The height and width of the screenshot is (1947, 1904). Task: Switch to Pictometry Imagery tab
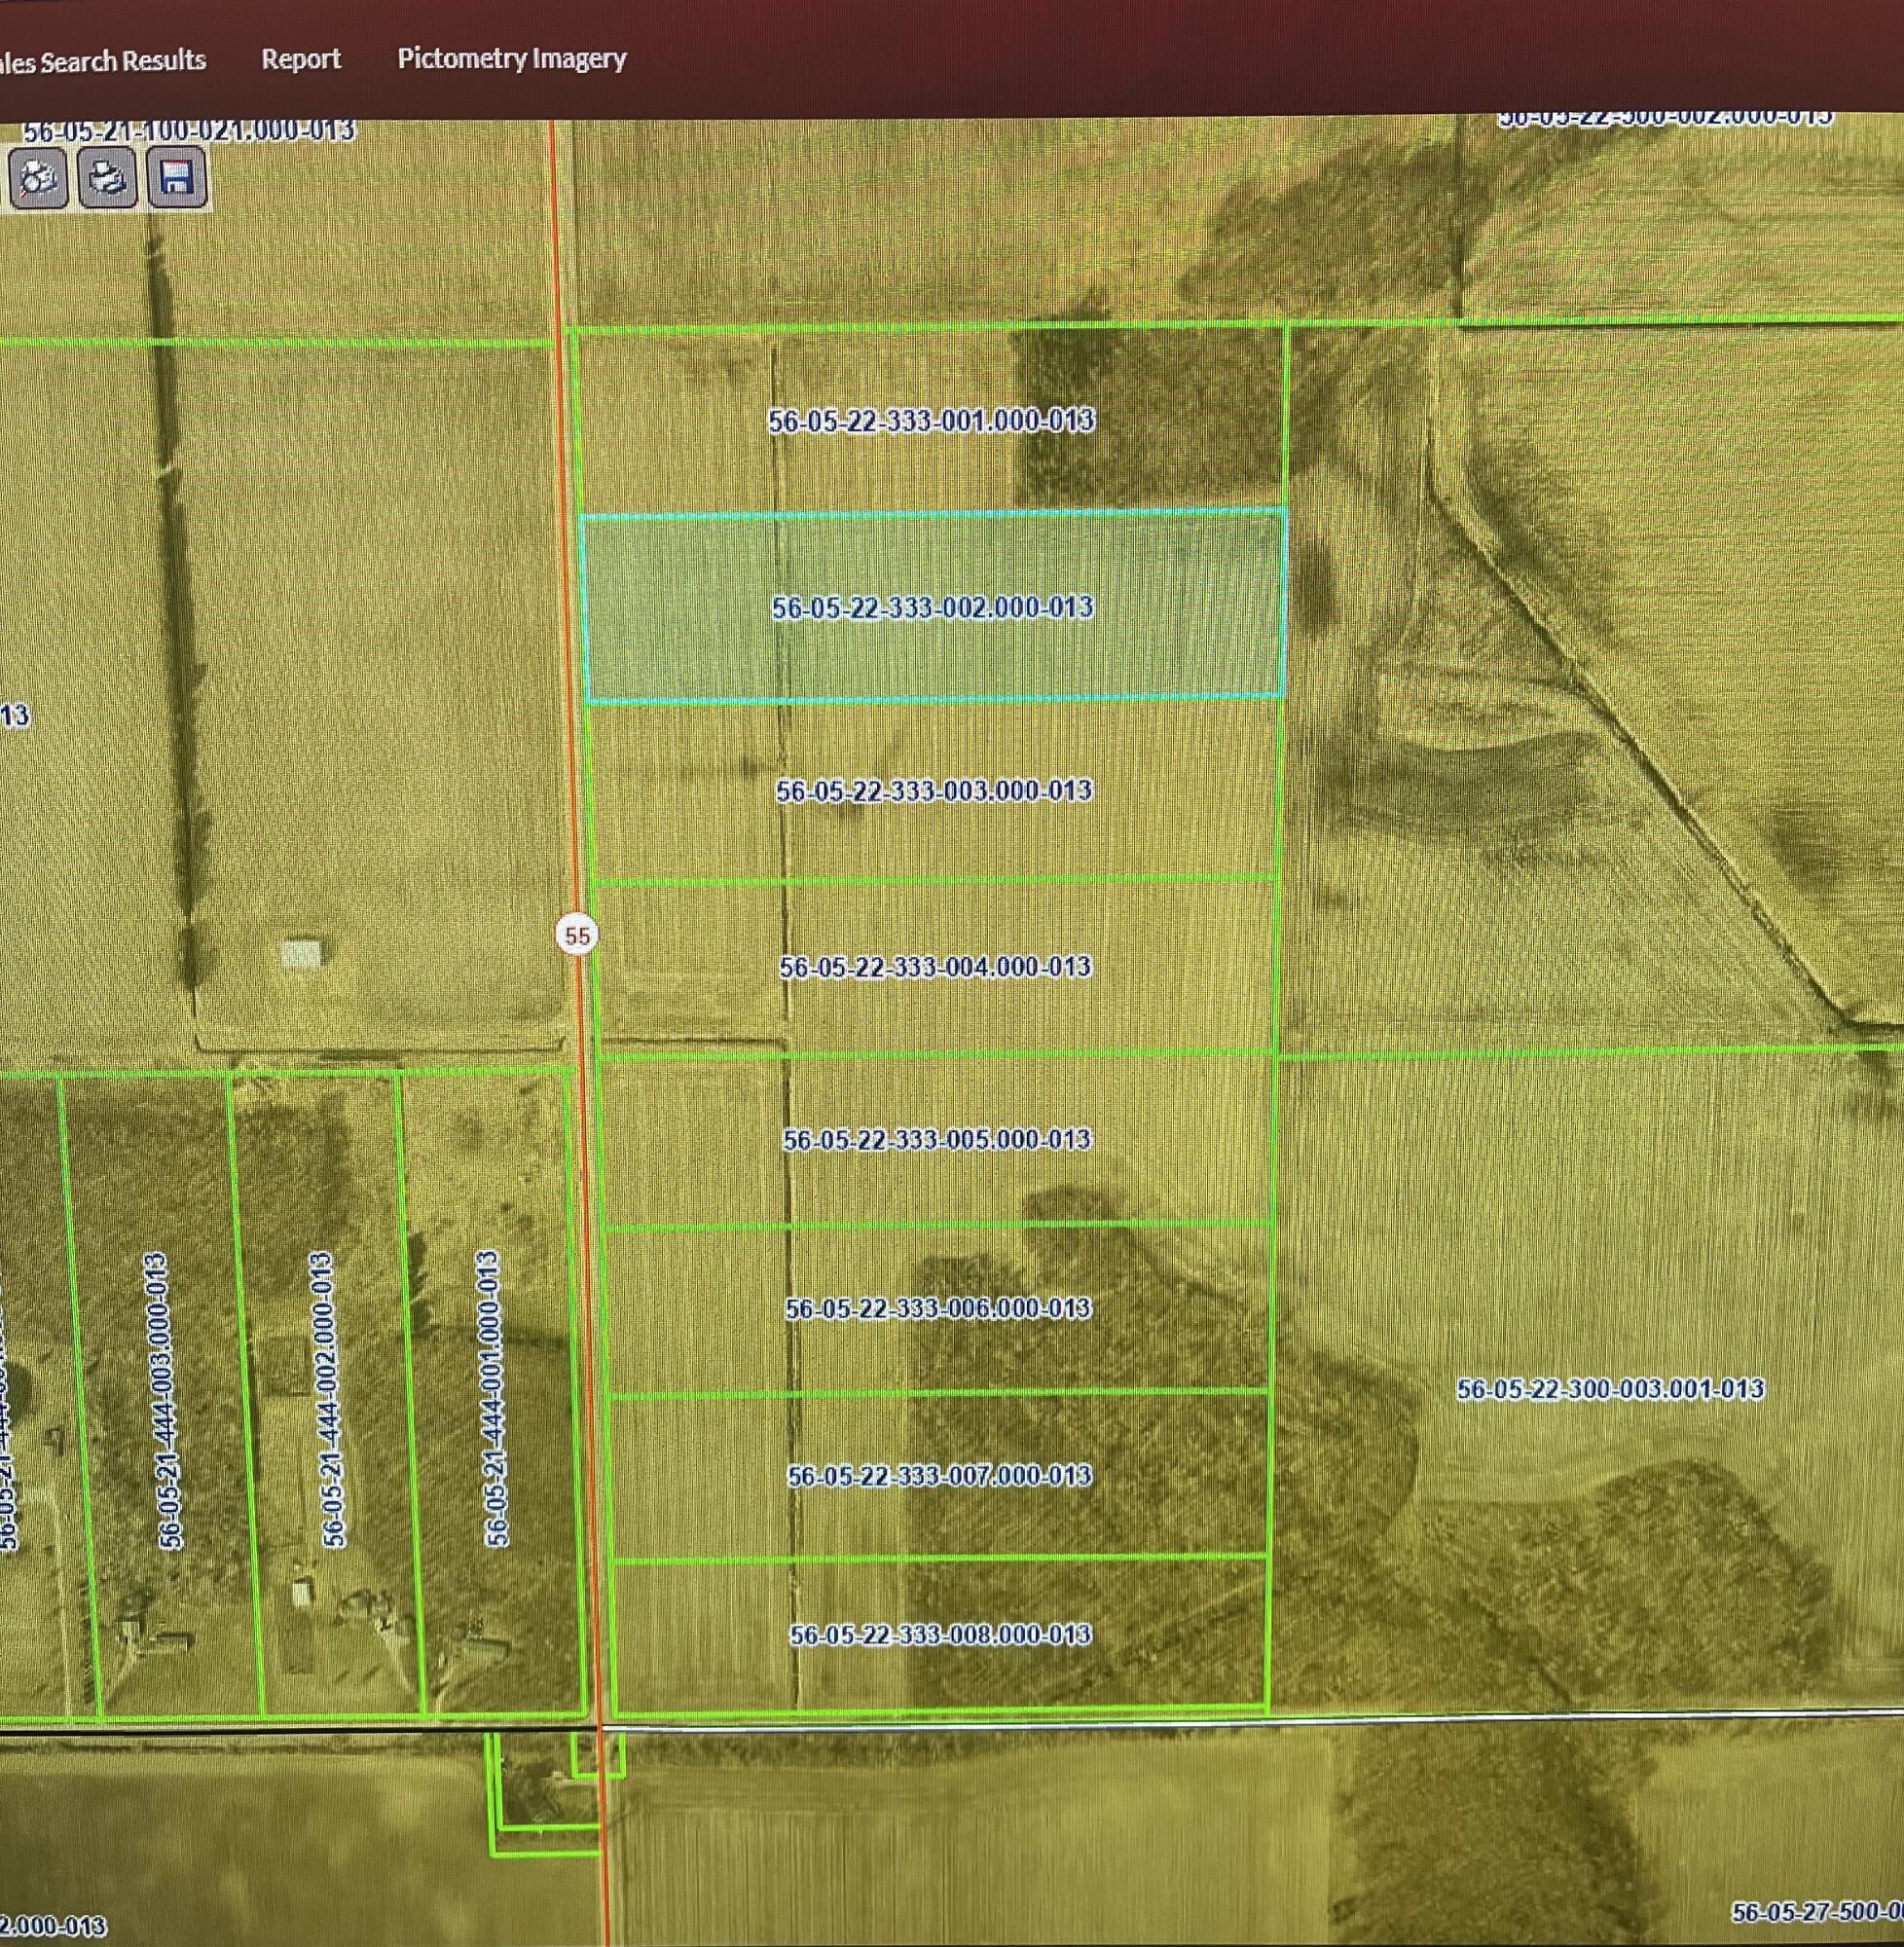coord(512,59)
